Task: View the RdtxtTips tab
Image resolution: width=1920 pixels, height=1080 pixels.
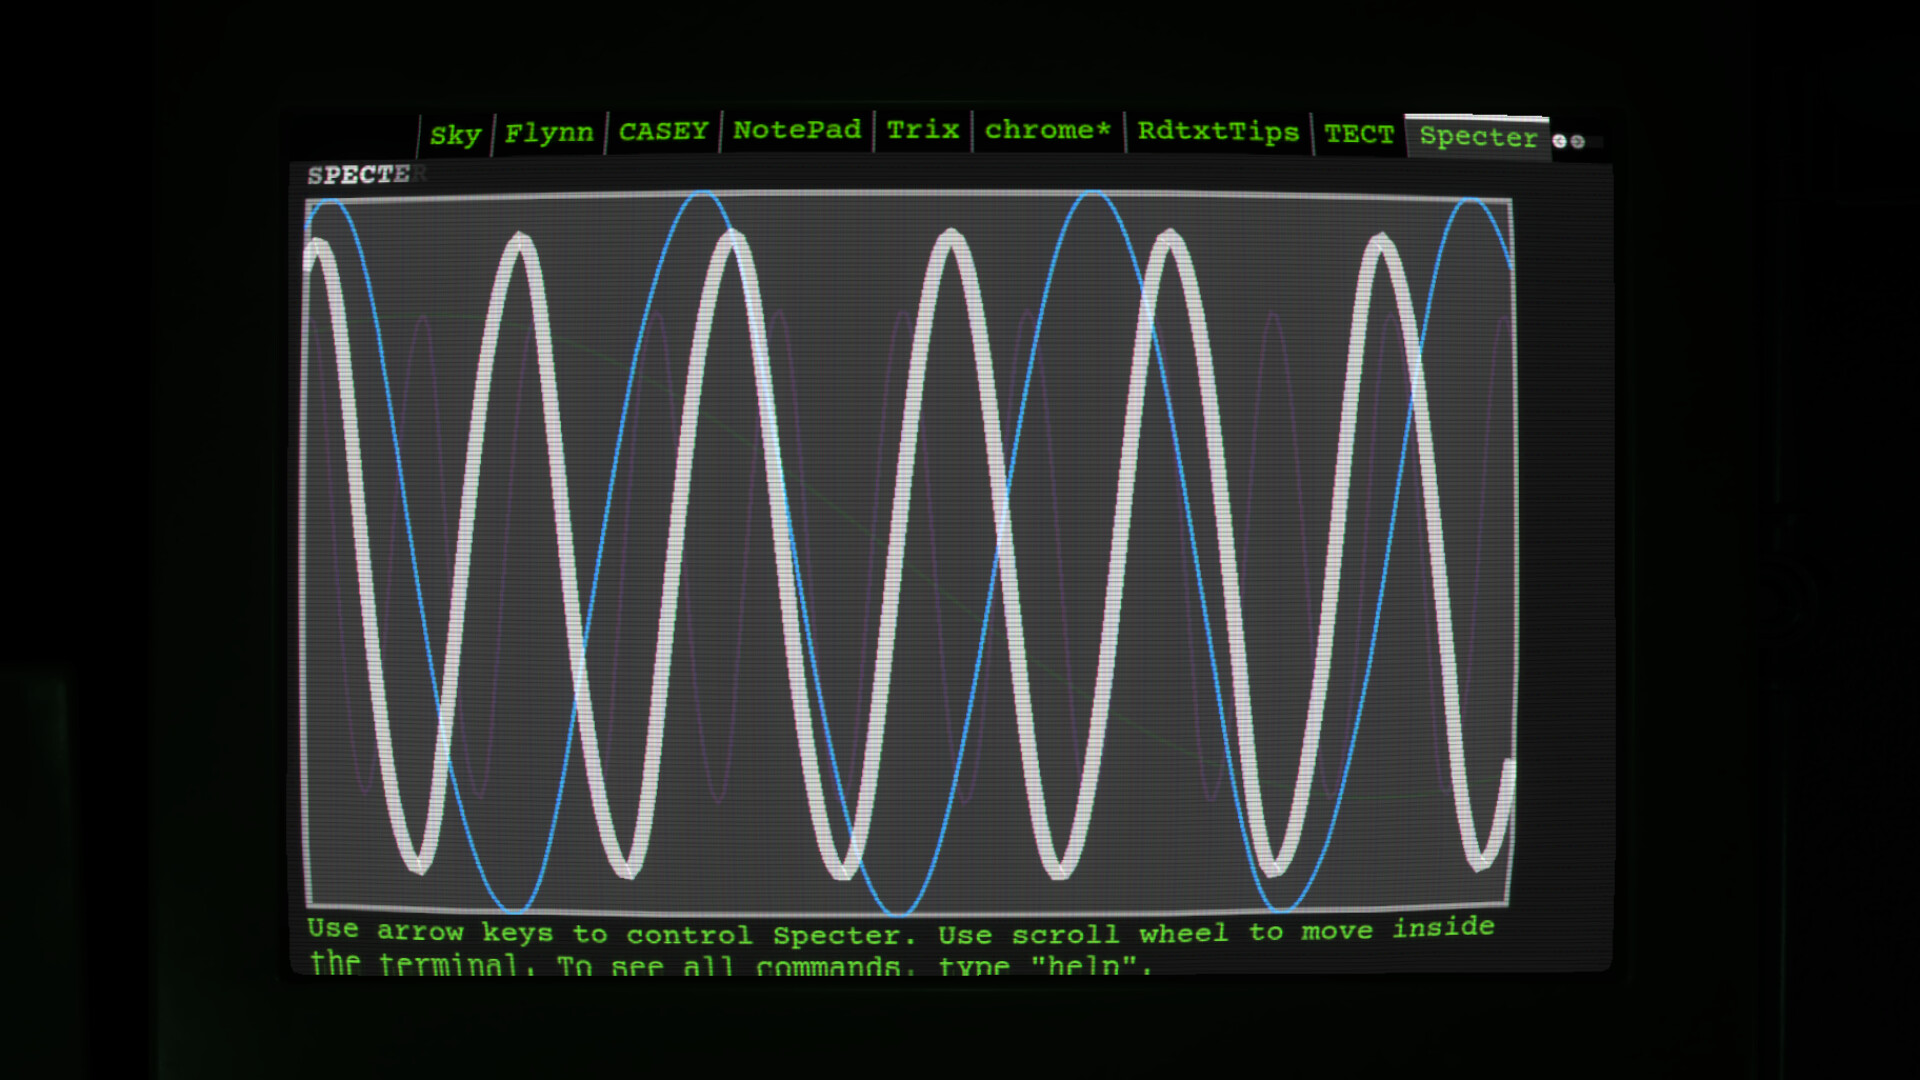Action: coord(1219,132)
